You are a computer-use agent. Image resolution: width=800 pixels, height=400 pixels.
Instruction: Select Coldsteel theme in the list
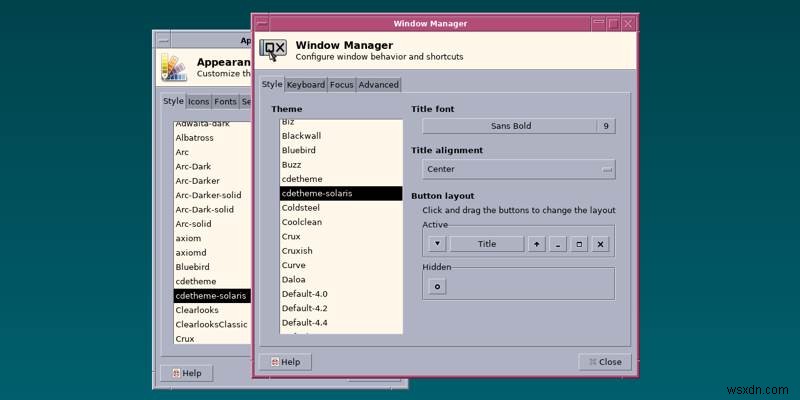click(x=341, y=208)
